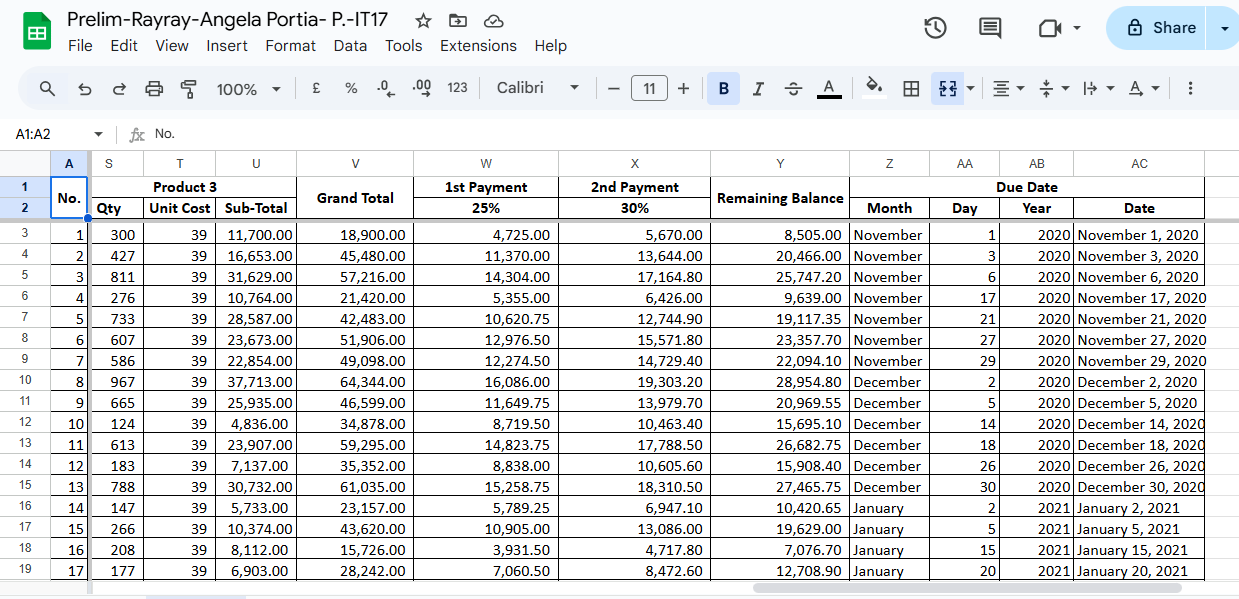The width and height of the screenshot is (1239, 599).
Task: Click the Undo arrow icon
Action: pos(85,89)
